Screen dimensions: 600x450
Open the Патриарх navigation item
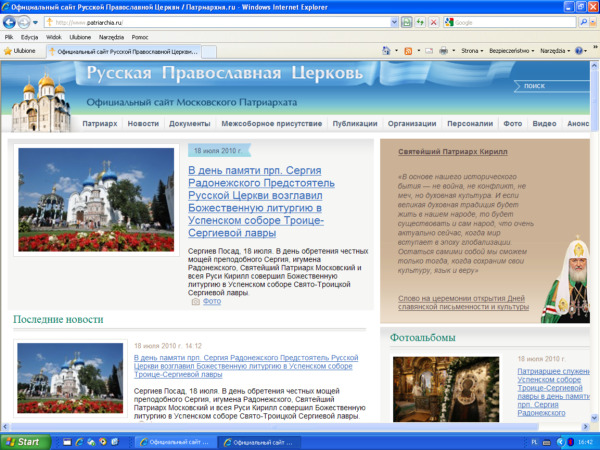click(100, 124)
